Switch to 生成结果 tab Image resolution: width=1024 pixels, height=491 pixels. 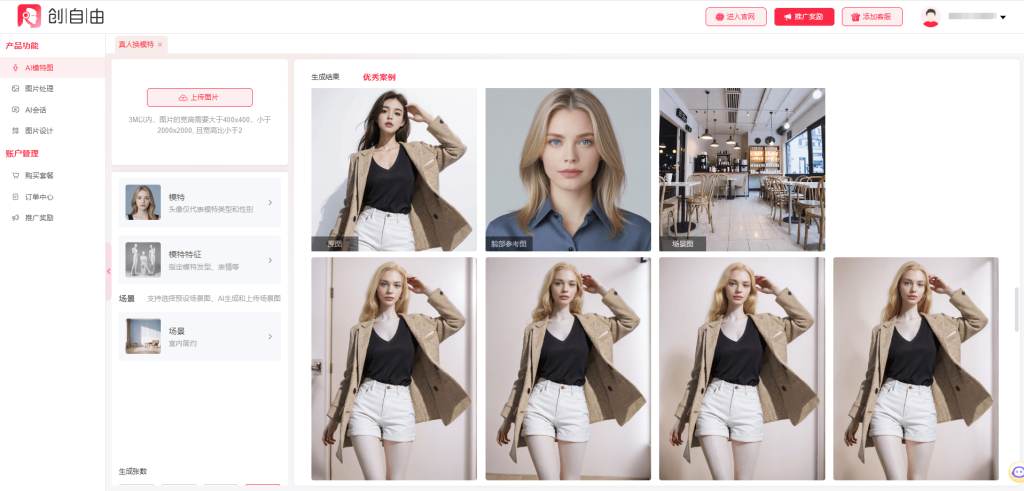[x=325, y=77]
